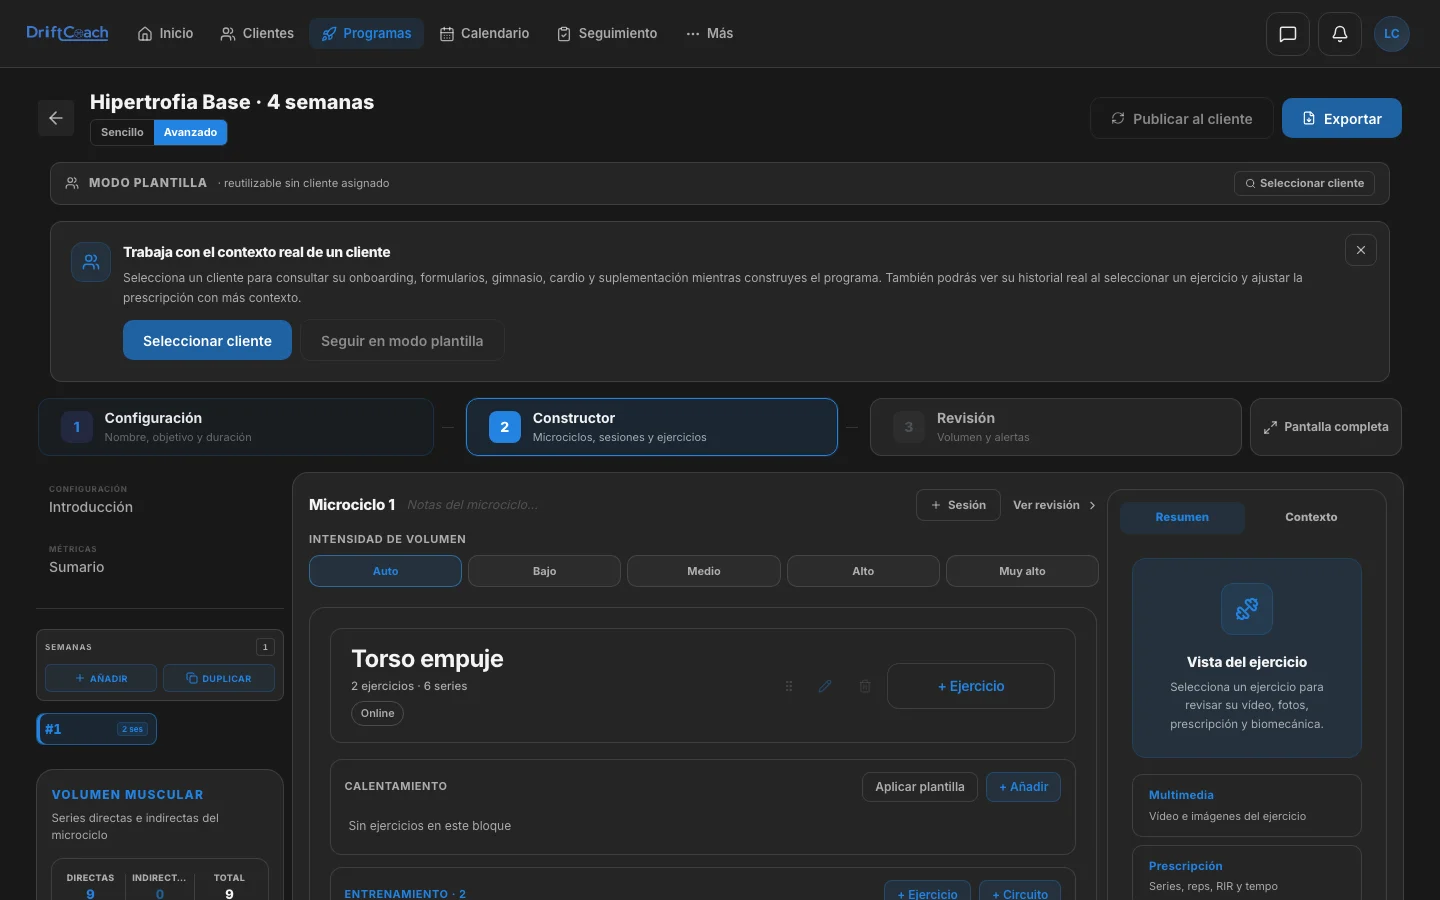Set volume intensity to Medio
This screenshot has height=900, width=1440.
pyautogui.click(x=704, y=571)
